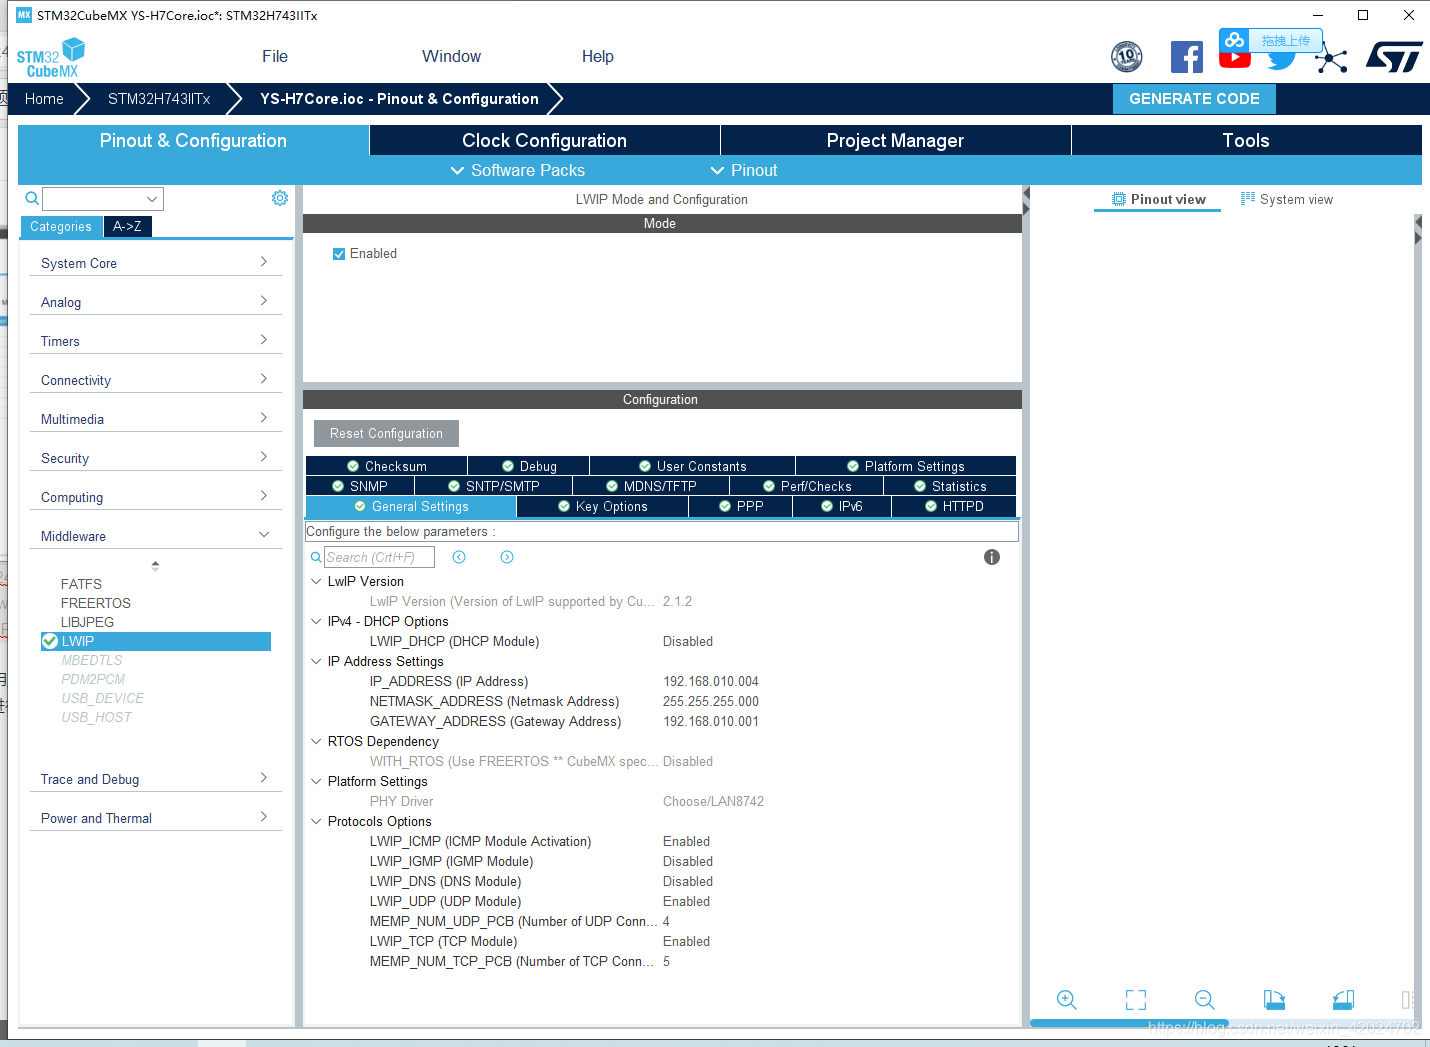Uncheck the LWIP Enabled checkbox
1430x1047 pixels.
[339, 254]
